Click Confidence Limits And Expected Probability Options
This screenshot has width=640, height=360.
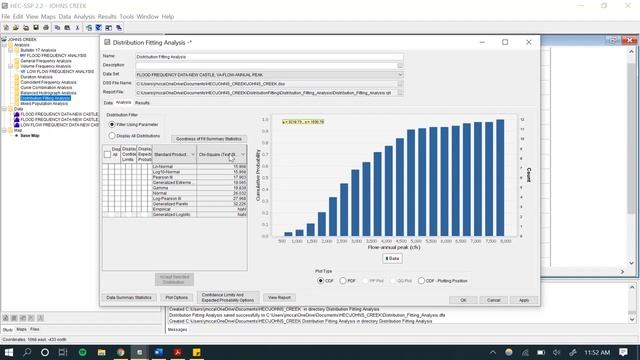click(228, 298)
